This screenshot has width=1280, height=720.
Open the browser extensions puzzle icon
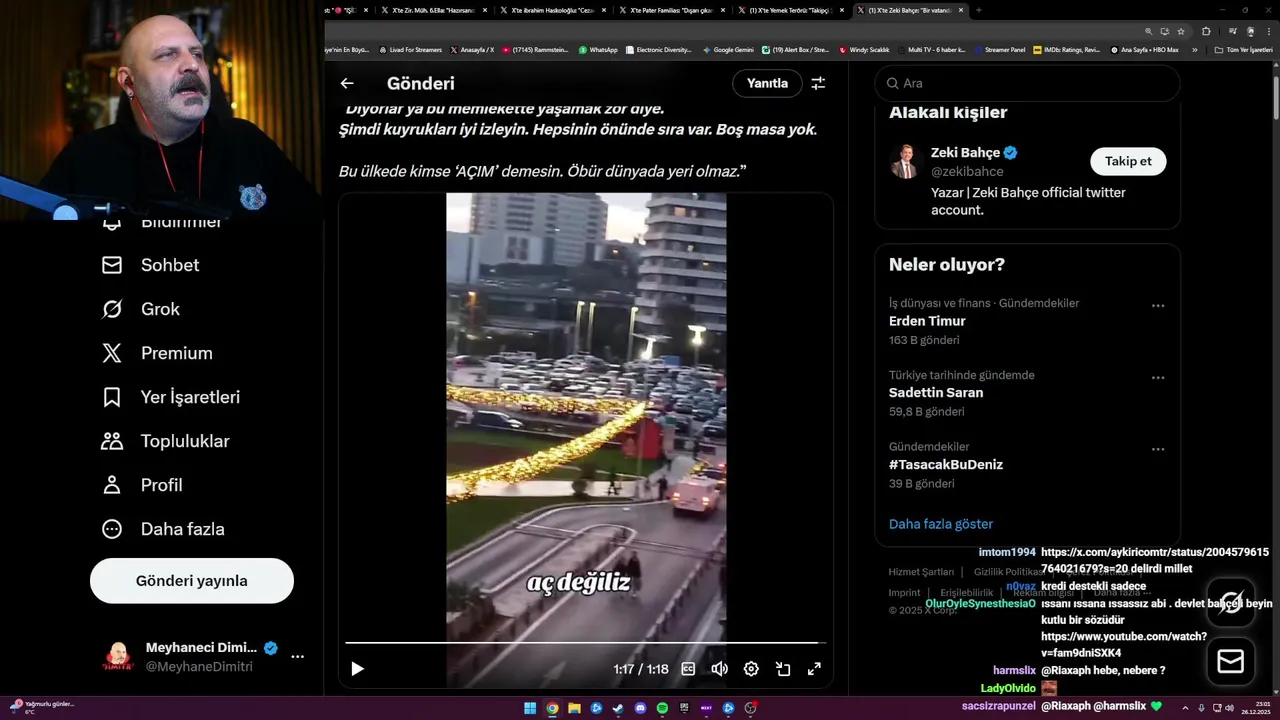pos(1206,31)
